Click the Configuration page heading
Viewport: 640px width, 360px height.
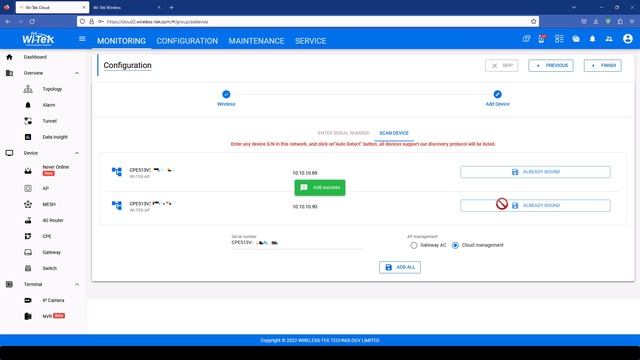(x=127, y=65)
